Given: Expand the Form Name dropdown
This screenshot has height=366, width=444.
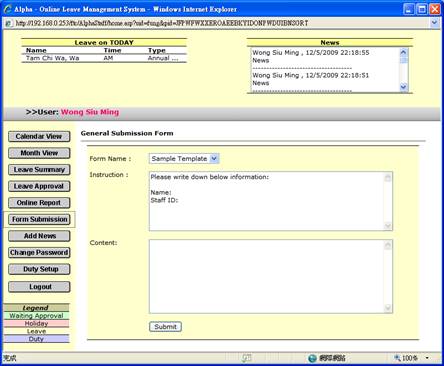Looking at the screenshot, I should (214, 159).
